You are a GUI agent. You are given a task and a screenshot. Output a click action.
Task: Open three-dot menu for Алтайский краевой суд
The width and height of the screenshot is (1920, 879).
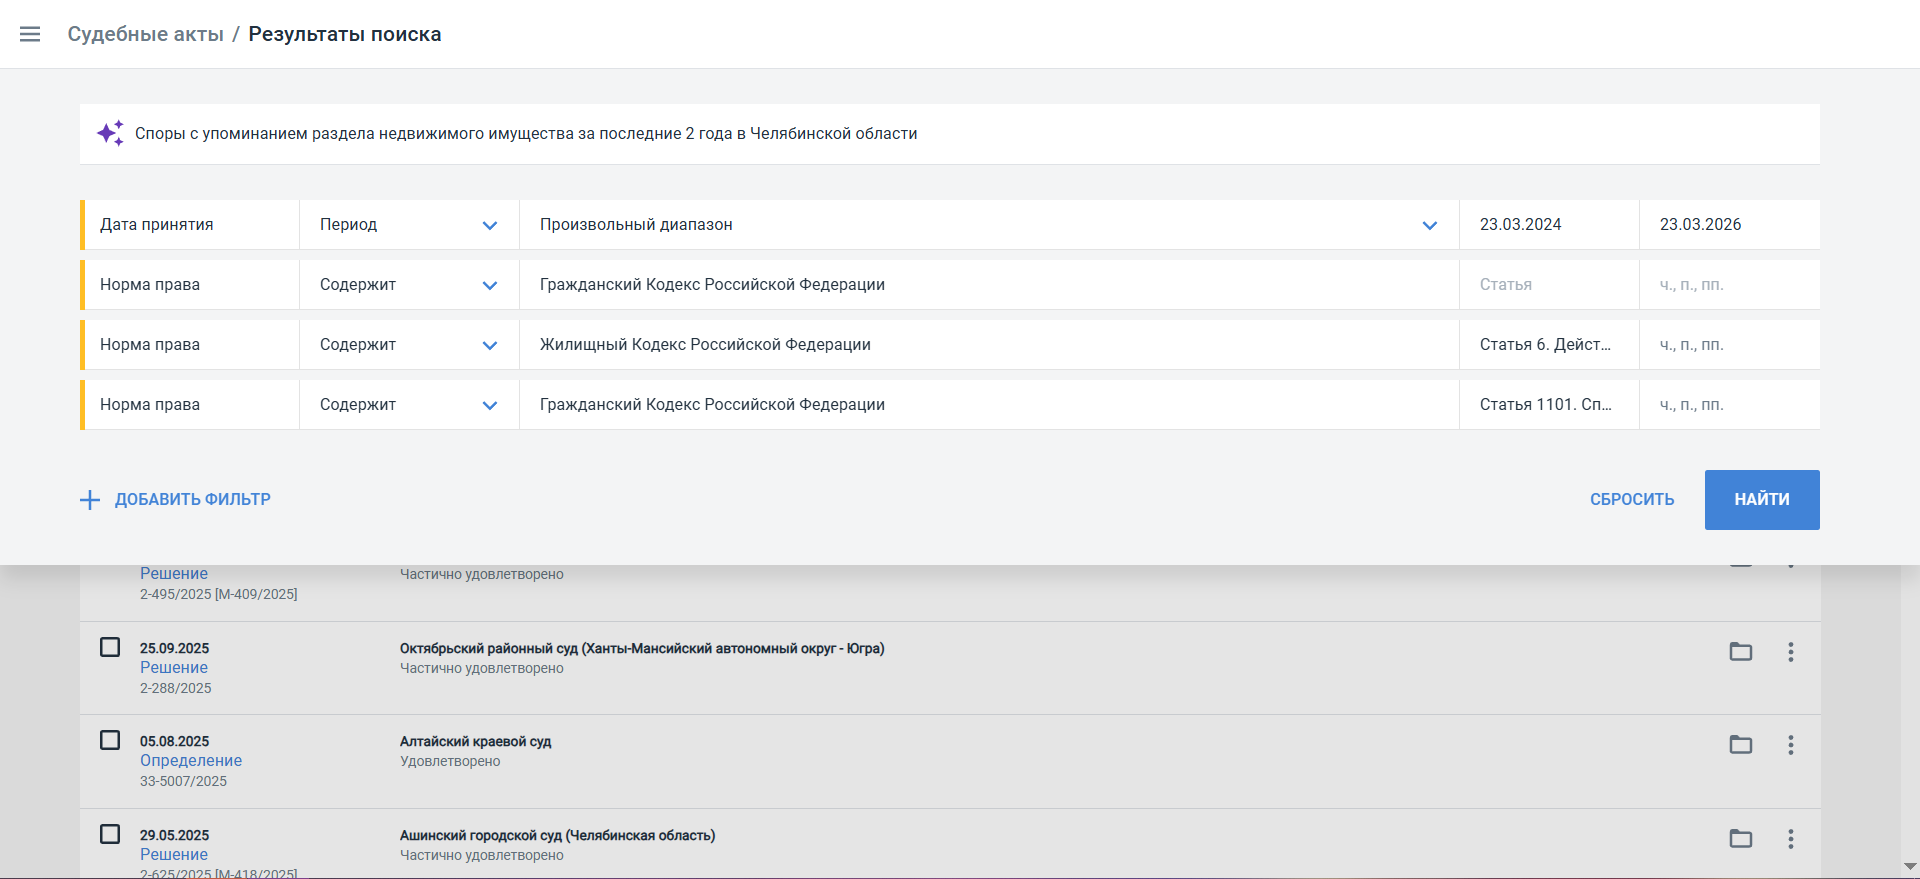click(1791, 745)
